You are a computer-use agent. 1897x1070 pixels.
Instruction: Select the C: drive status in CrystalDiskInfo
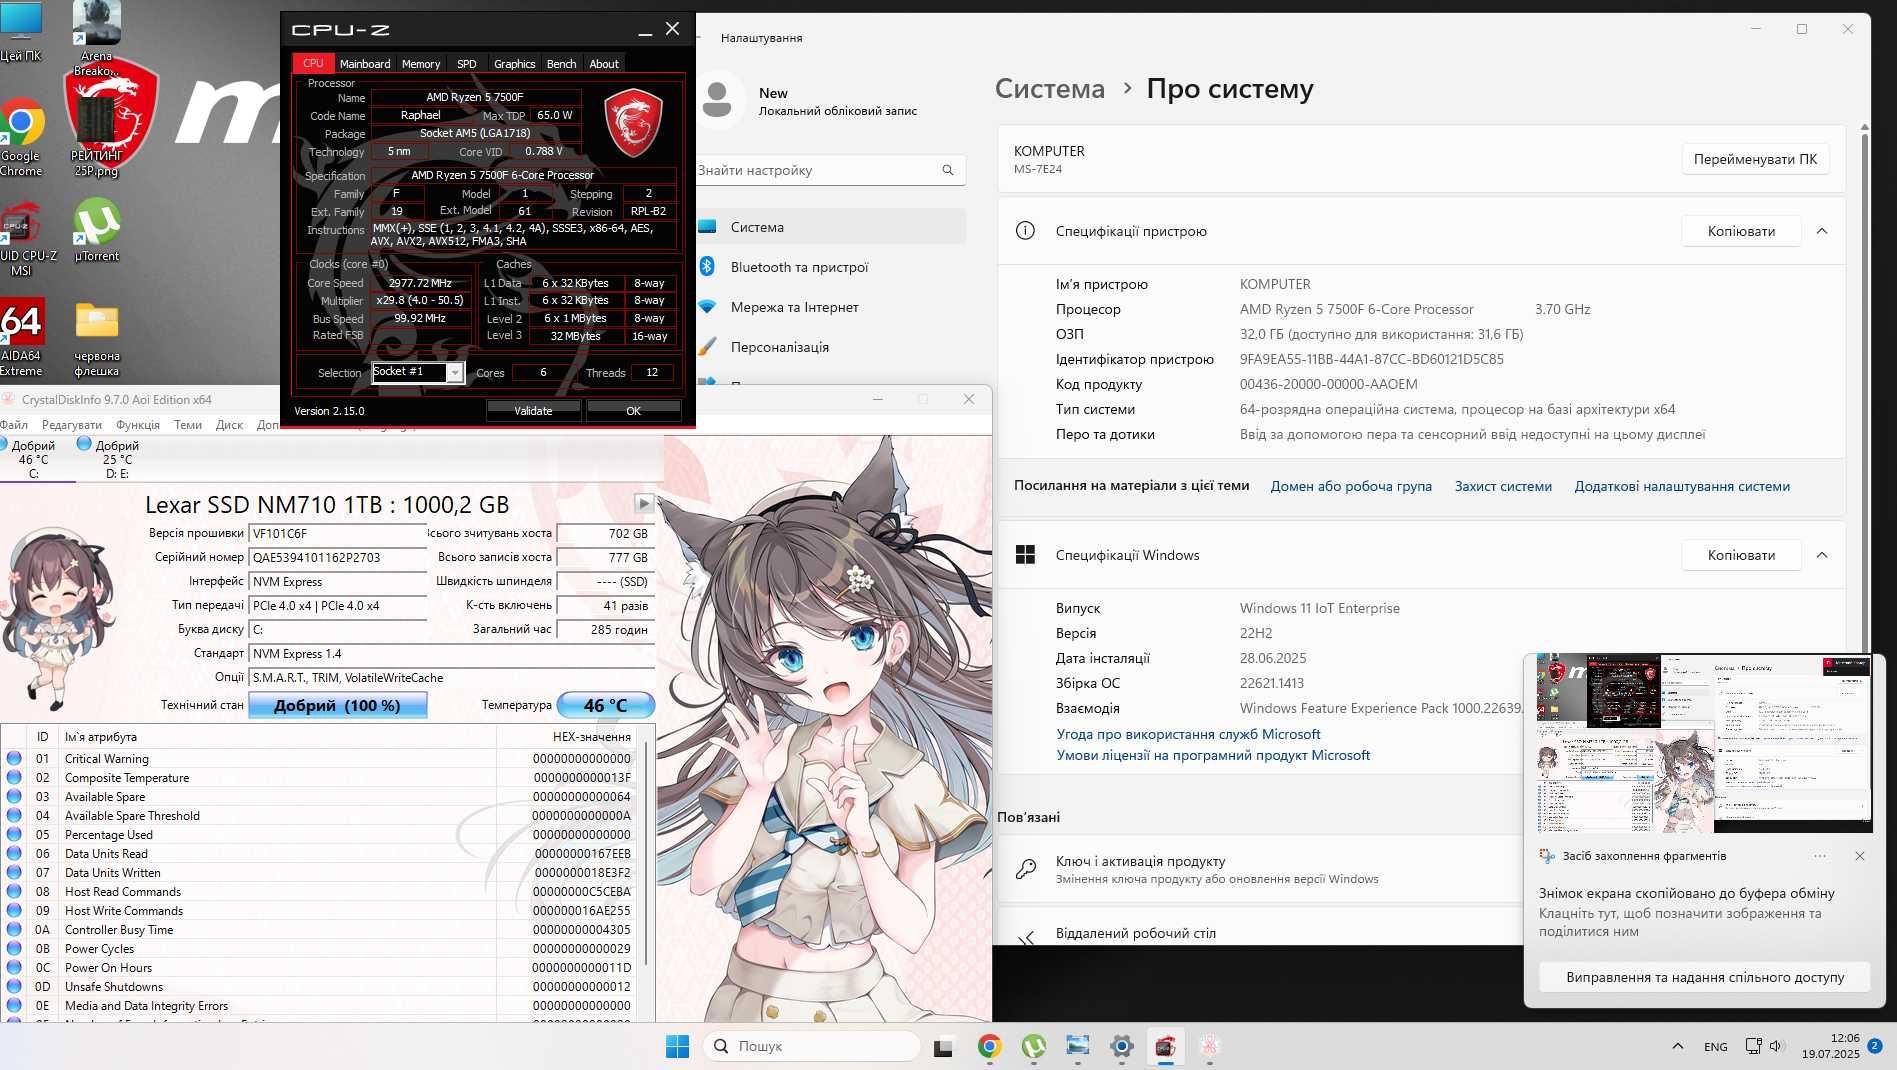pos(32,458)
